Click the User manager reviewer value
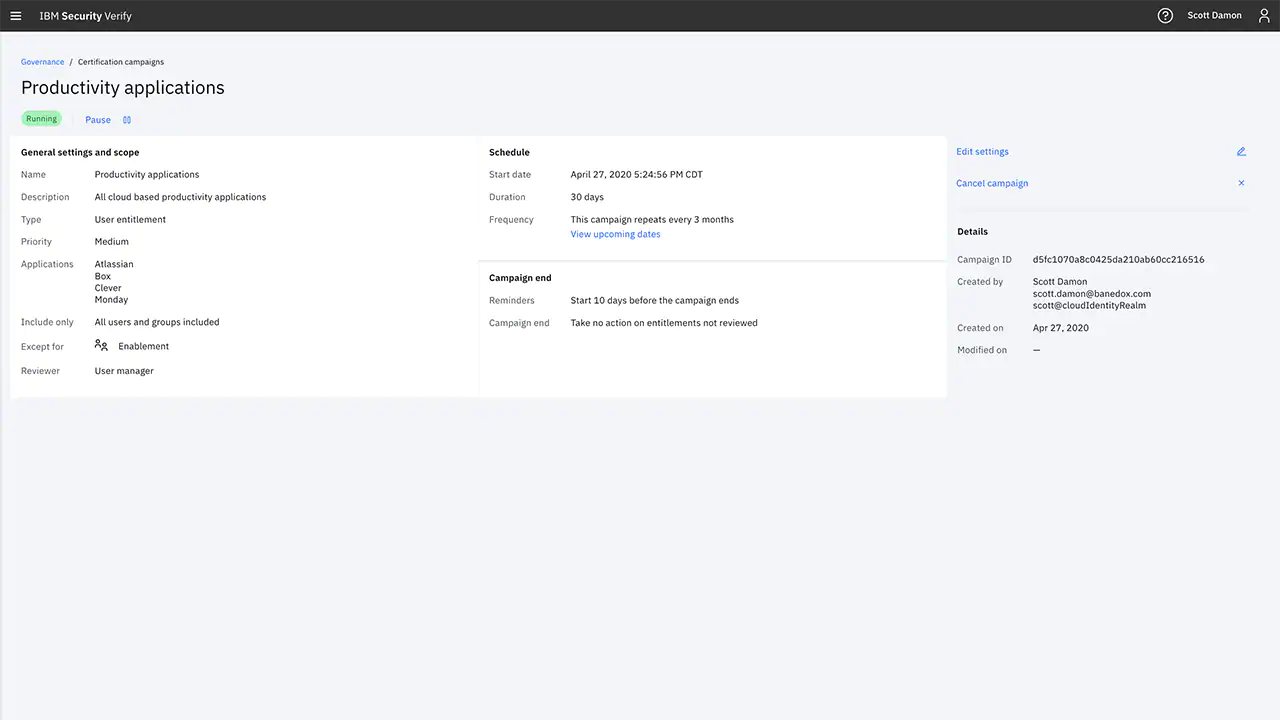This screenshot has width=1280, height=720. (124, 371)
